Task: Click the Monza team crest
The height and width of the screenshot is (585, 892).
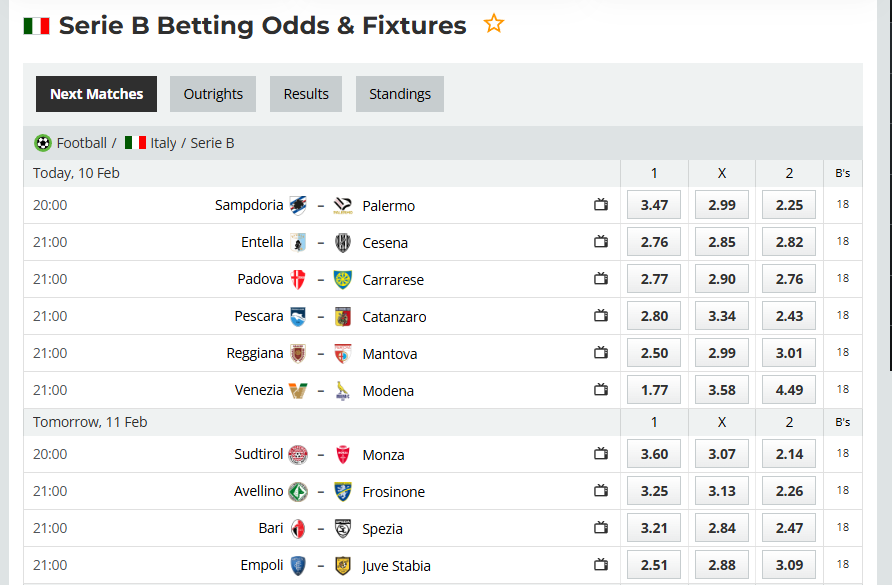Action: coord(342,454)
